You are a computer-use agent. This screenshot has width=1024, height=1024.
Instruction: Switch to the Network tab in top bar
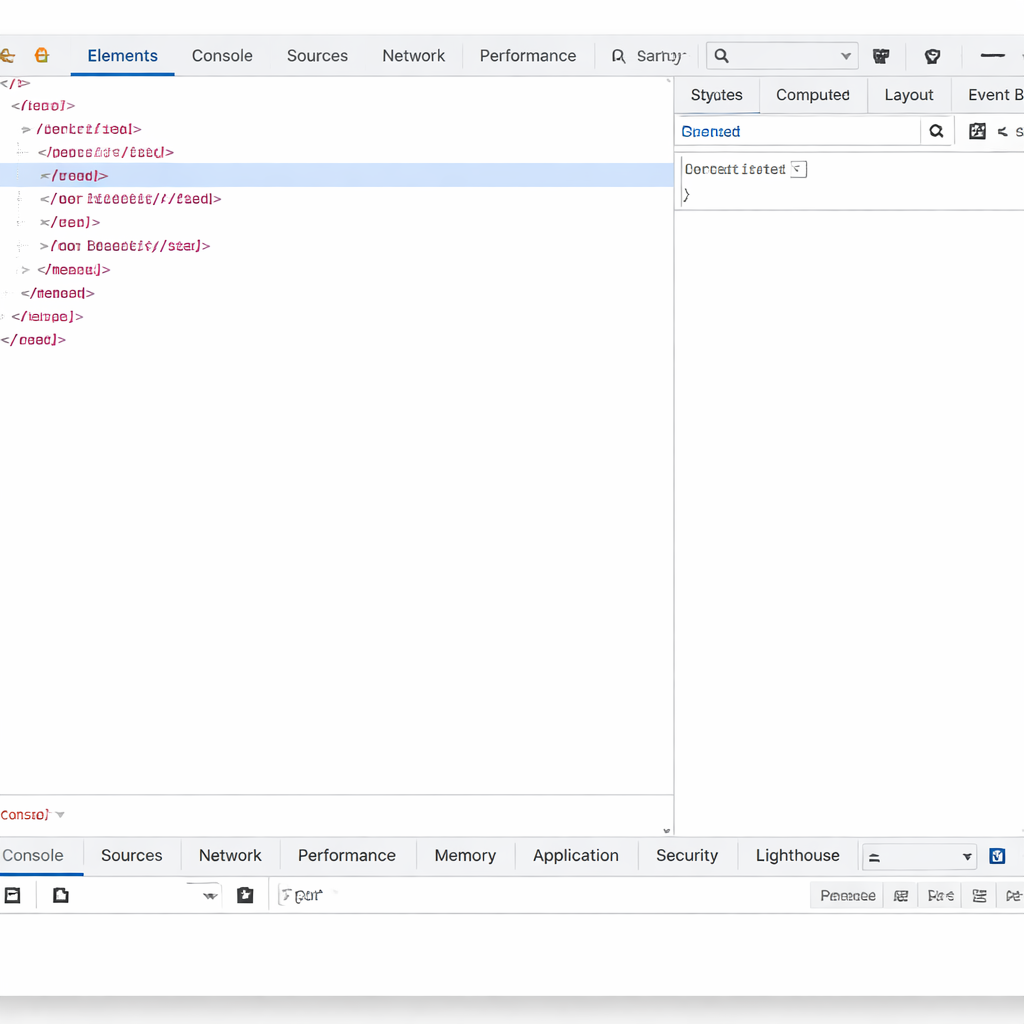(x=413, y=56)
